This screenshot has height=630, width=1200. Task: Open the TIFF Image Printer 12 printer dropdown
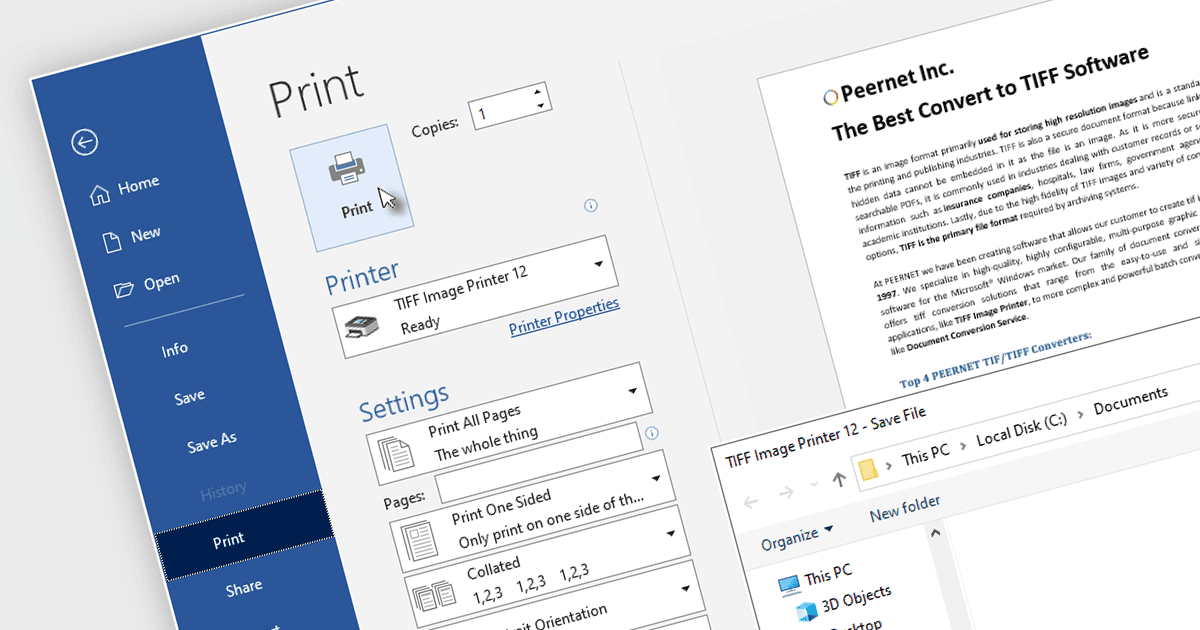click(599, 265)
